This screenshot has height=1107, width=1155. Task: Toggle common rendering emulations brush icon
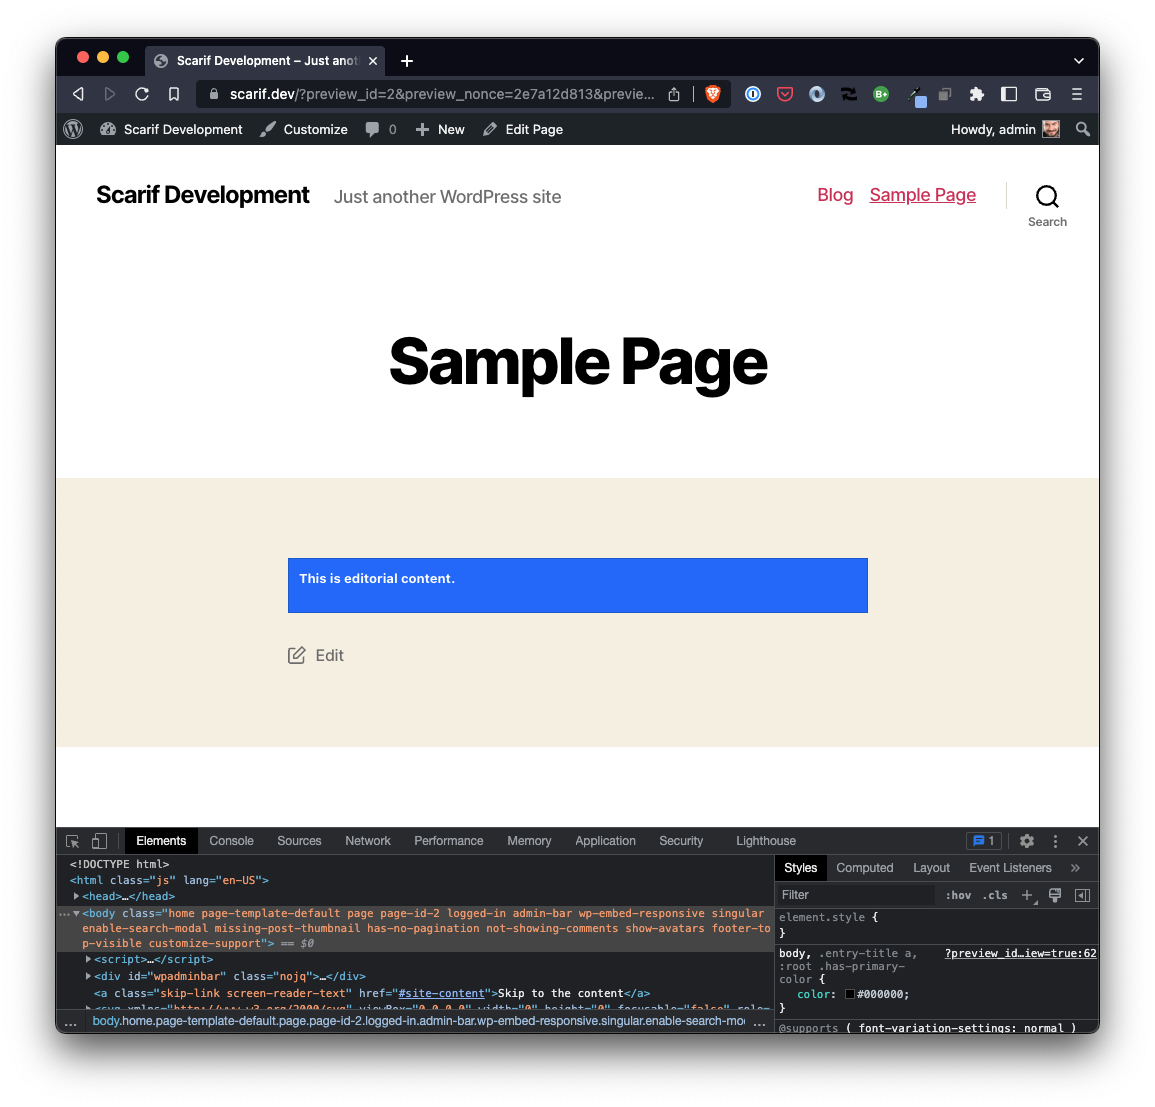click(1054, 895)
